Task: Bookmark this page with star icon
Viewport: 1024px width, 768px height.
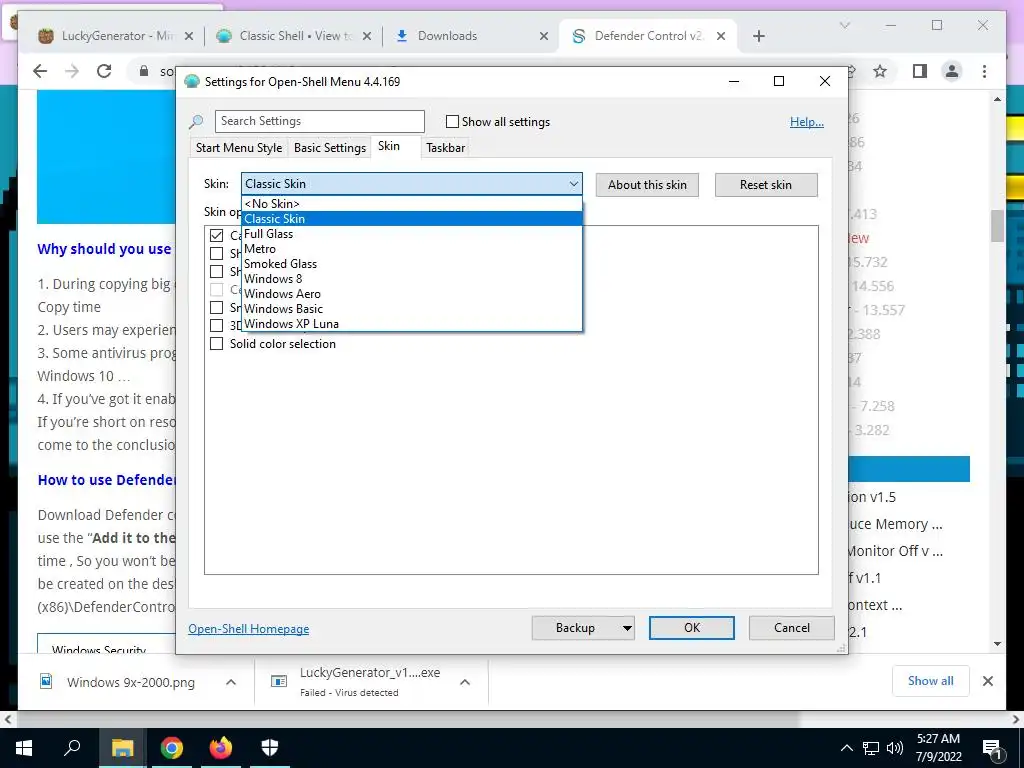Action: tap(880, 71)
